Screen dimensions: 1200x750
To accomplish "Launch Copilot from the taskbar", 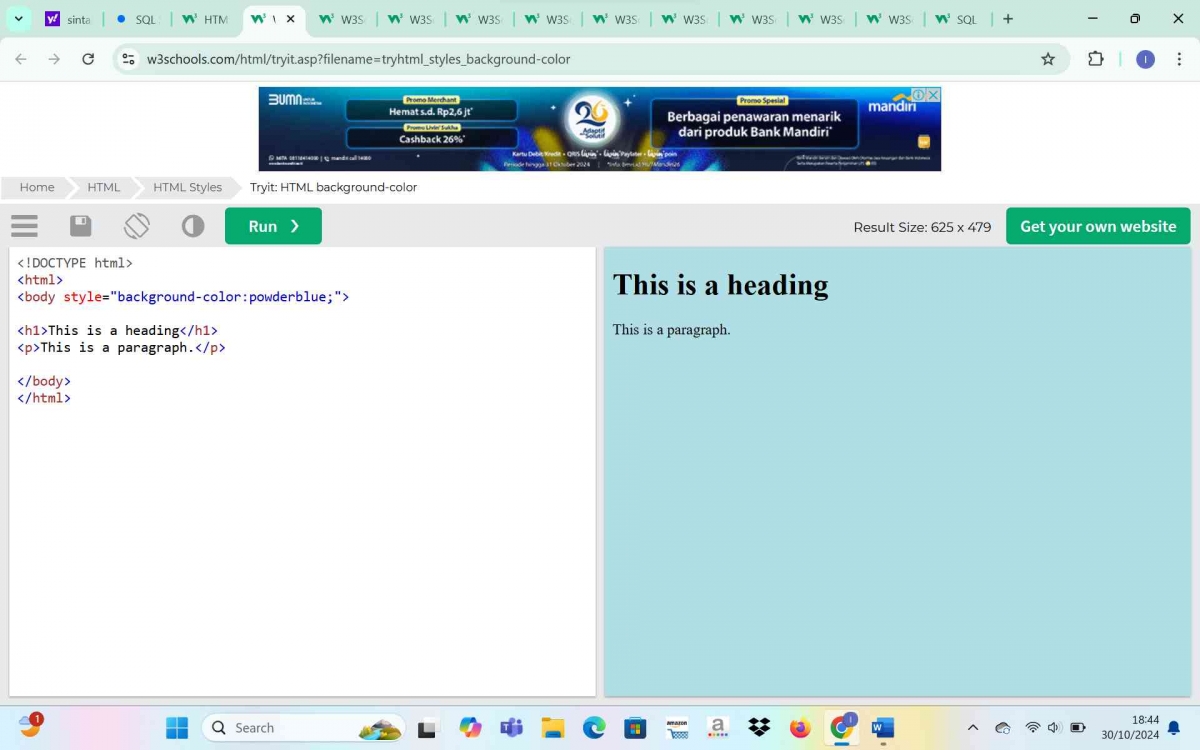I will (470, 727).
